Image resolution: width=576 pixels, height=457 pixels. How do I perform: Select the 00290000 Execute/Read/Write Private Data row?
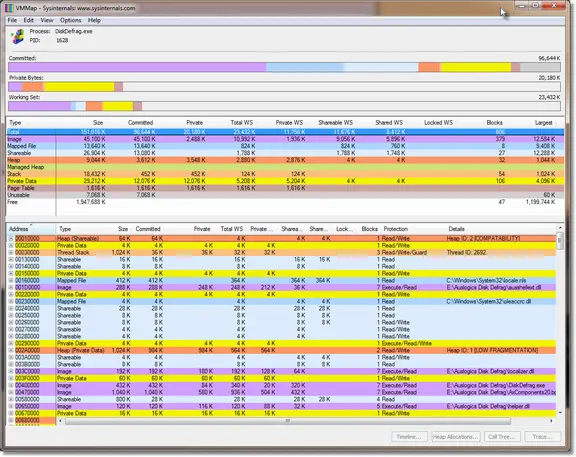281,343
